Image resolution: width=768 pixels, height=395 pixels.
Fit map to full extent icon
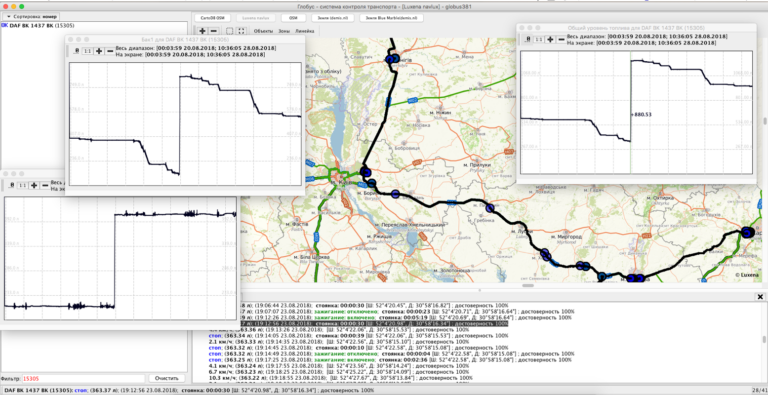click(241, 31)
